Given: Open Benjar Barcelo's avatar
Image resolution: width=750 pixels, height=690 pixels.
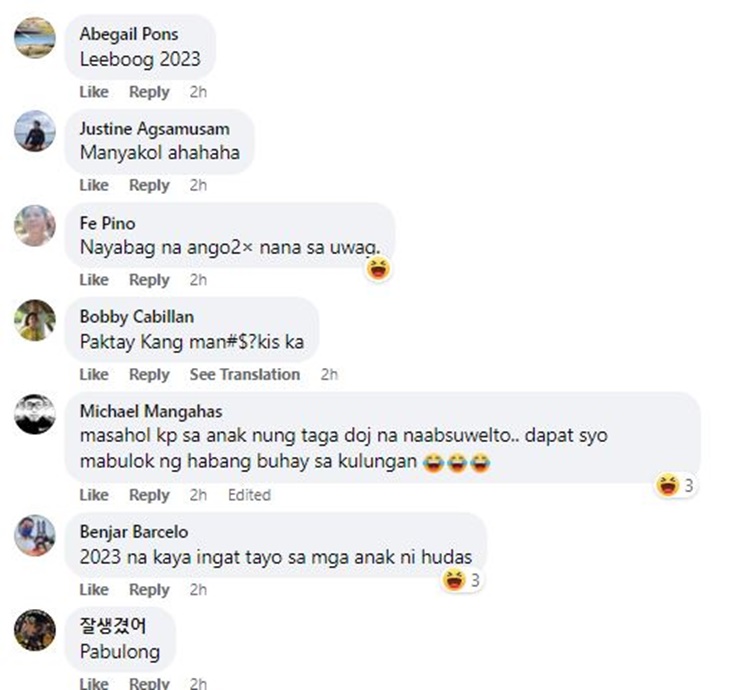Looking at the screenshot, I should (x=35, y=536).
